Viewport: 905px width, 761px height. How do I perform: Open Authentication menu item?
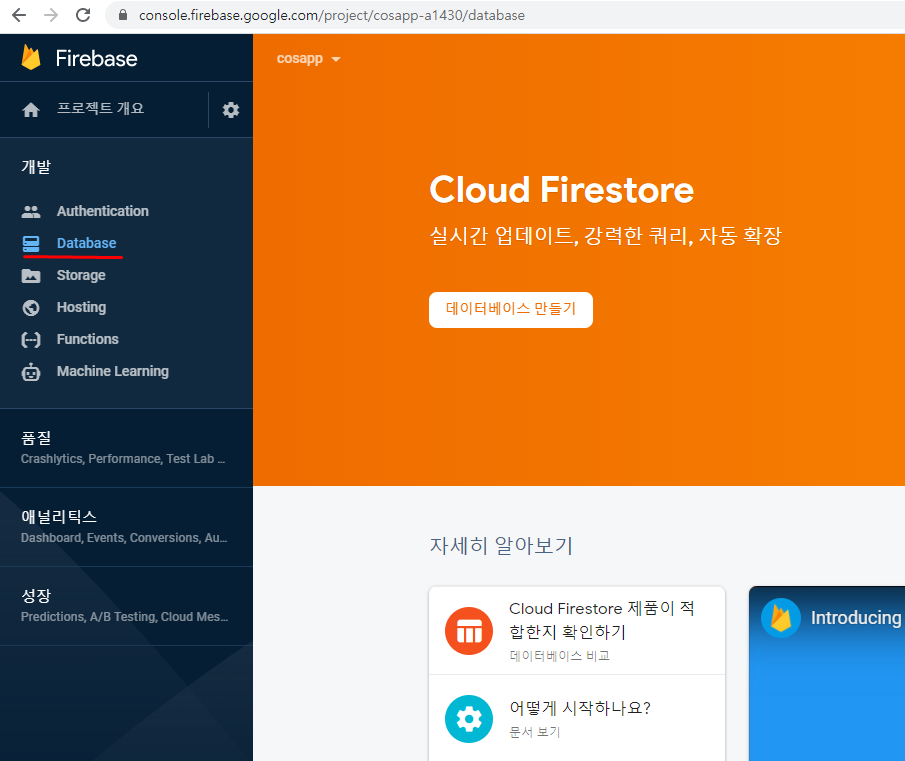click(x=103, y=211)
